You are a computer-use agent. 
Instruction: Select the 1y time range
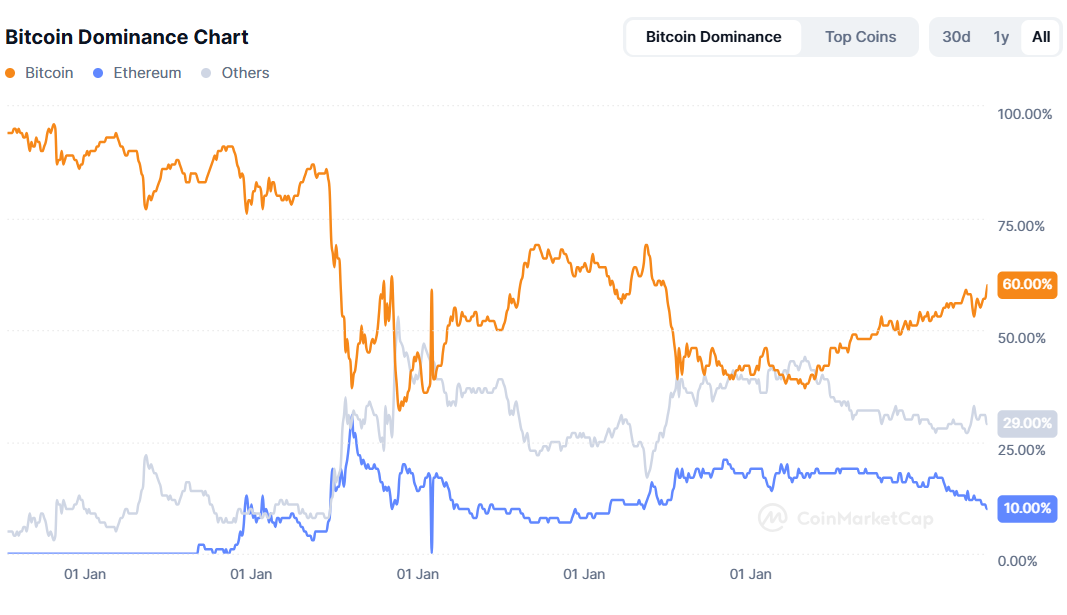tap(1001, 37)
